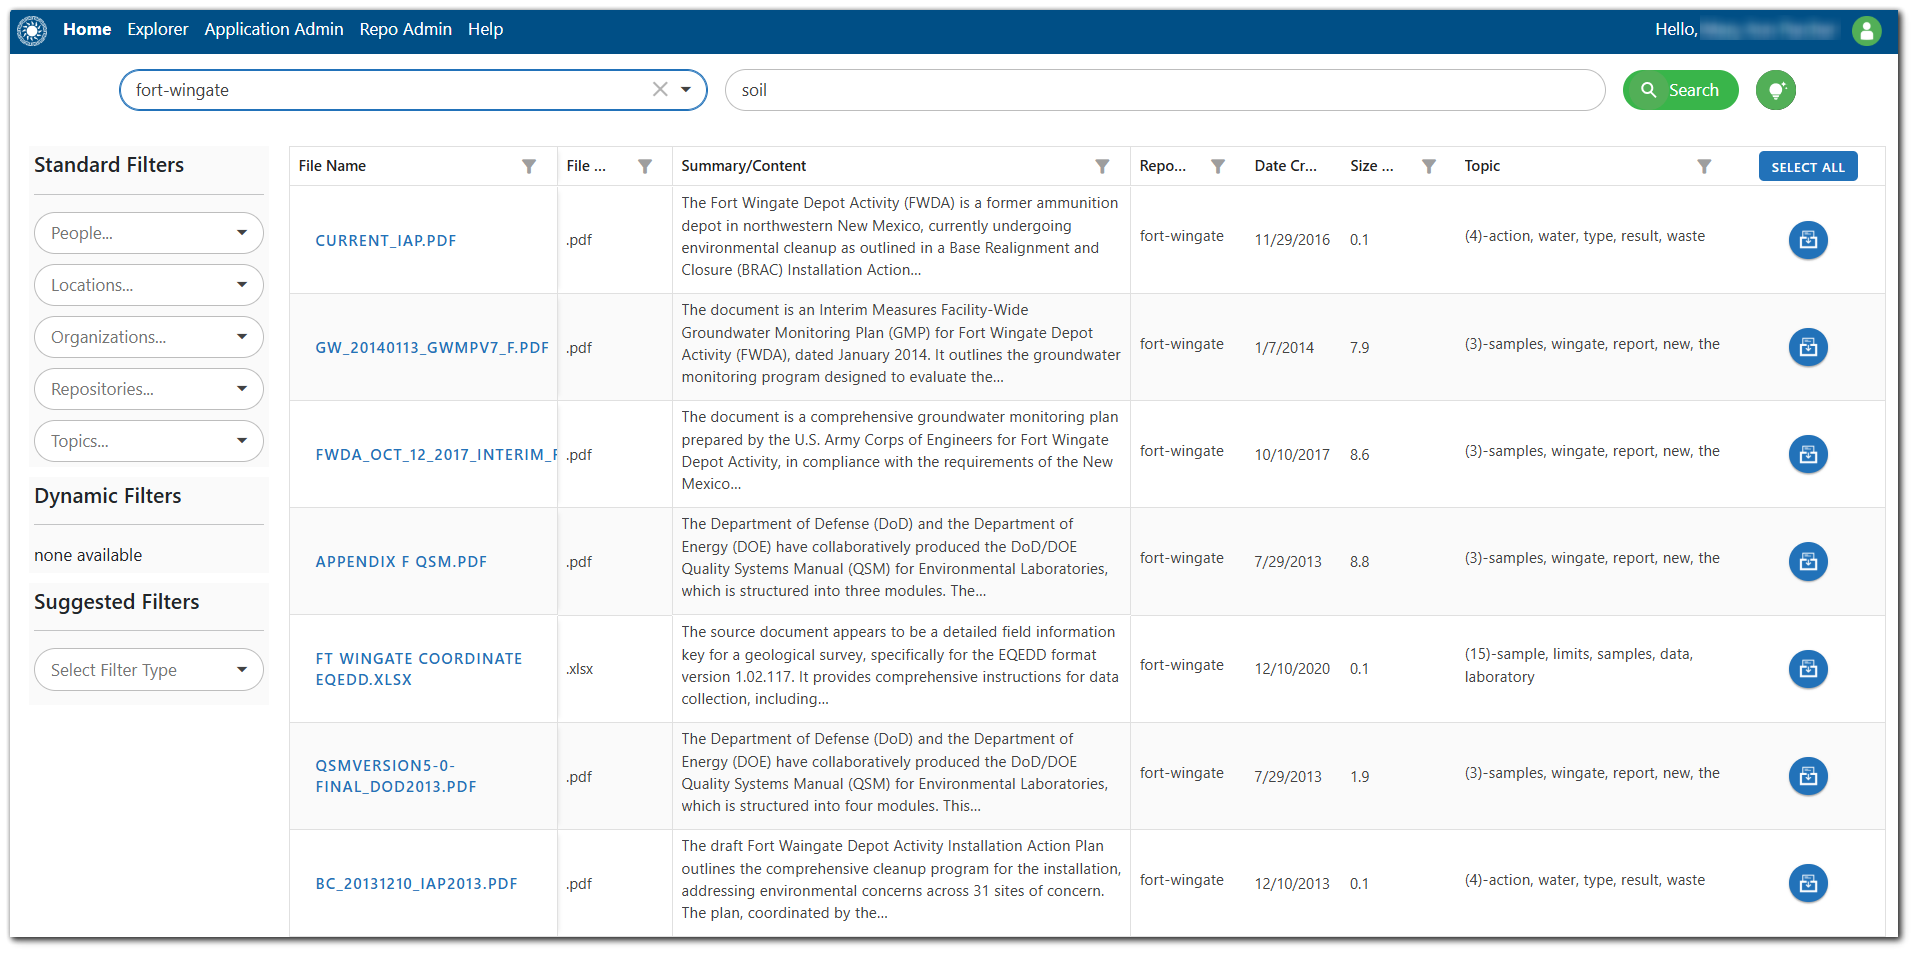Click the 'none available' dynamic filters text
The width and height of the screenshot is (1916, 955).
pos(88,555)
